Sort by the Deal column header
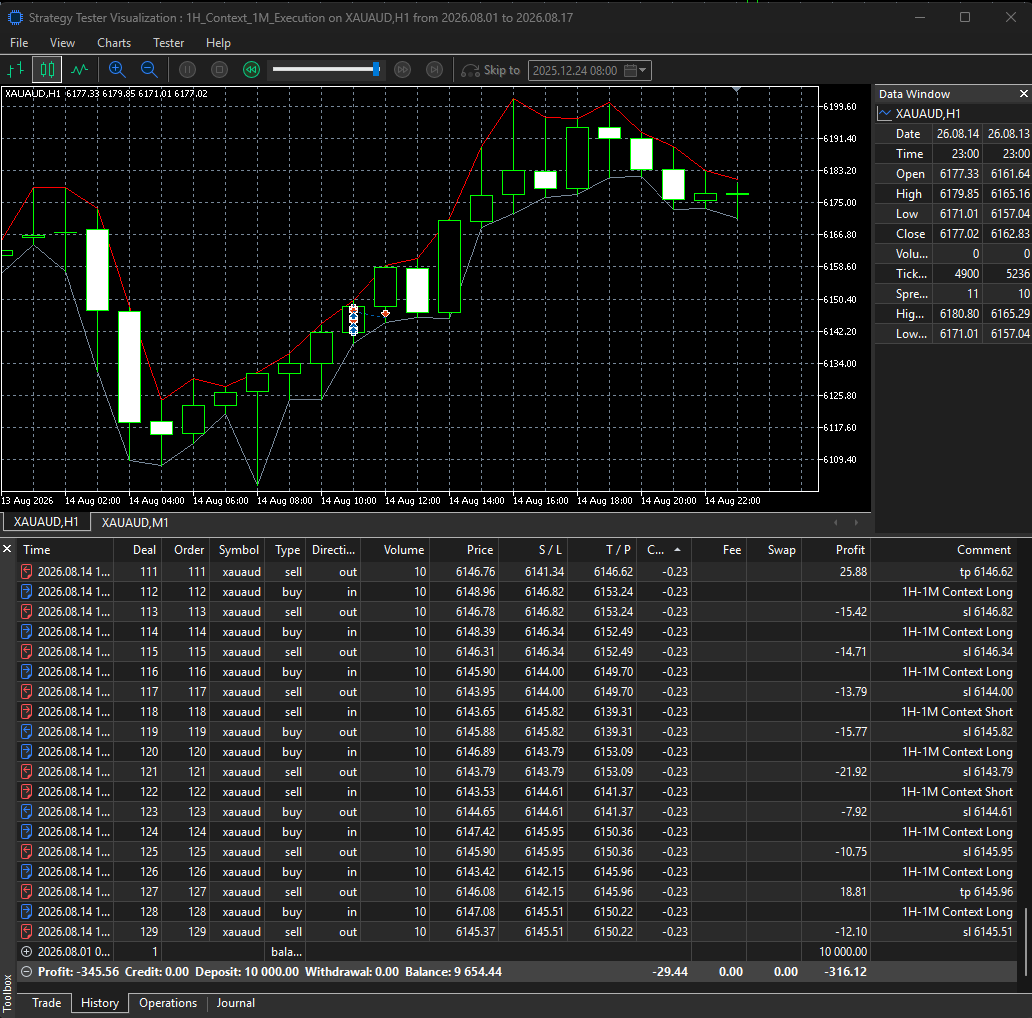Viewport: 1032px width, 1018px height. (138, 550)
